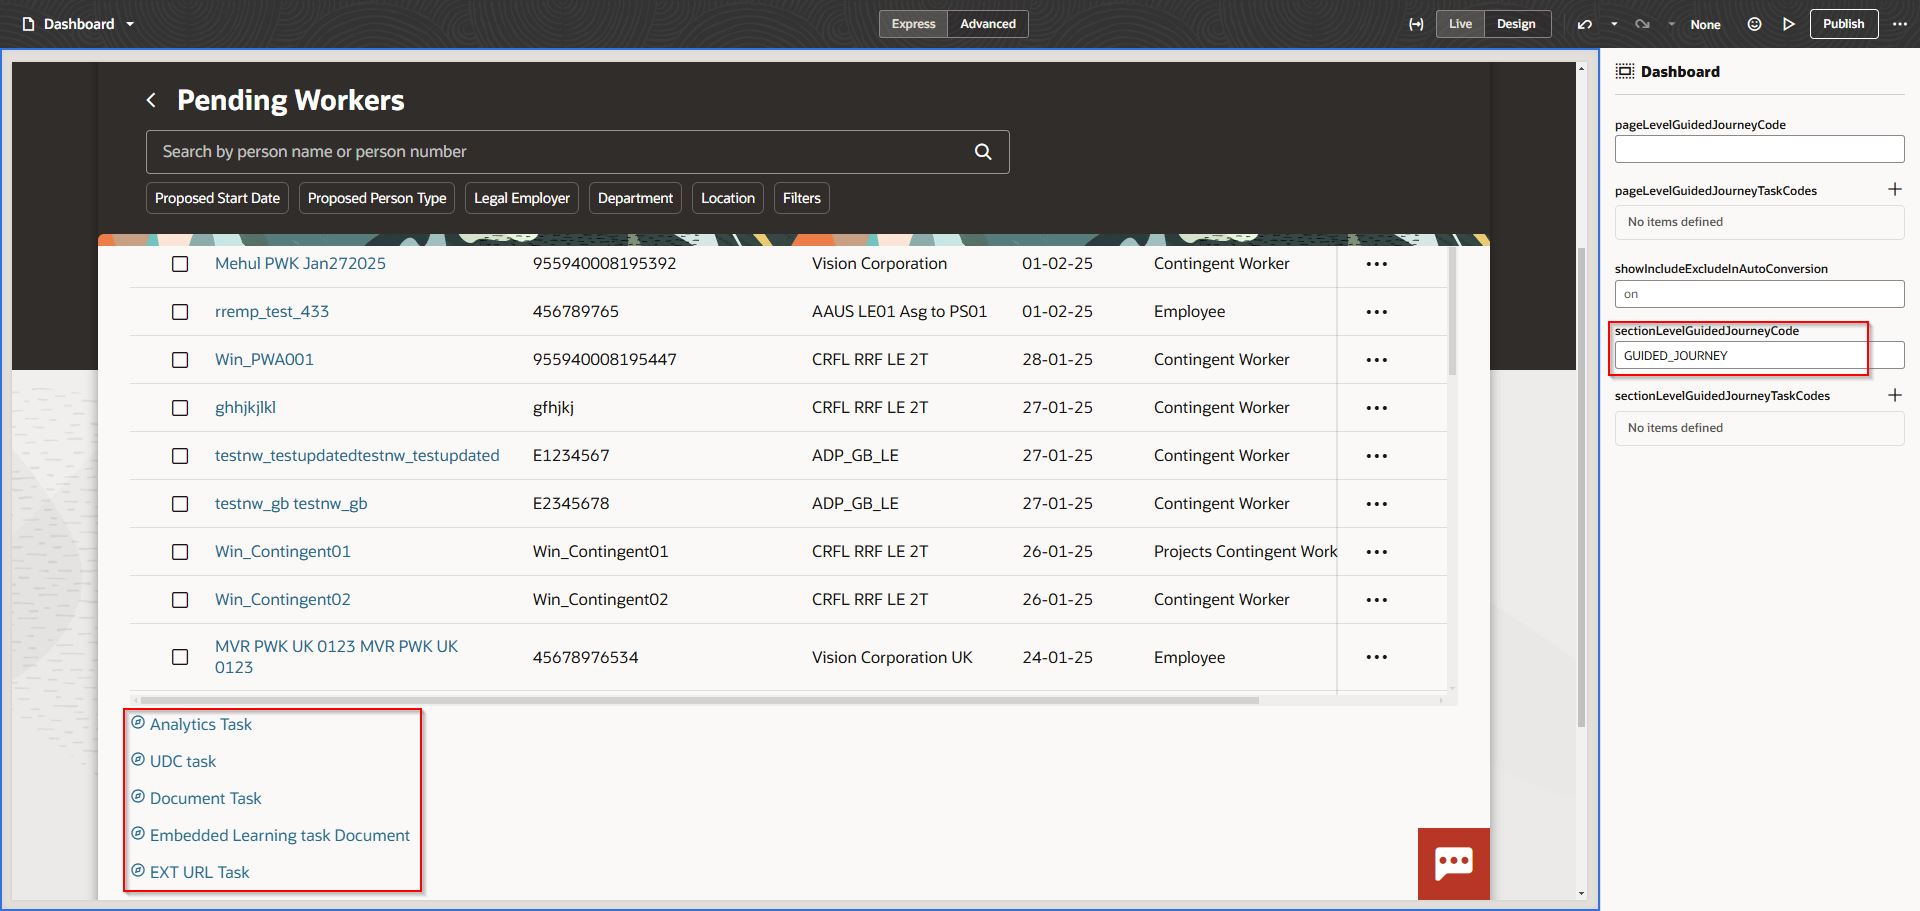Click the Filters button

point(802,198)
